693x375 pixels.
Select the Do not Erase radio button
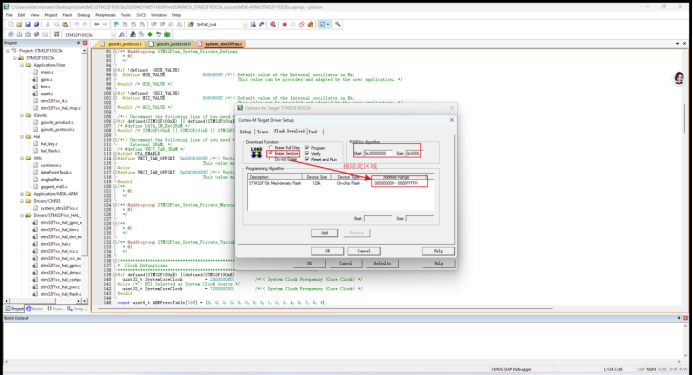271,159
